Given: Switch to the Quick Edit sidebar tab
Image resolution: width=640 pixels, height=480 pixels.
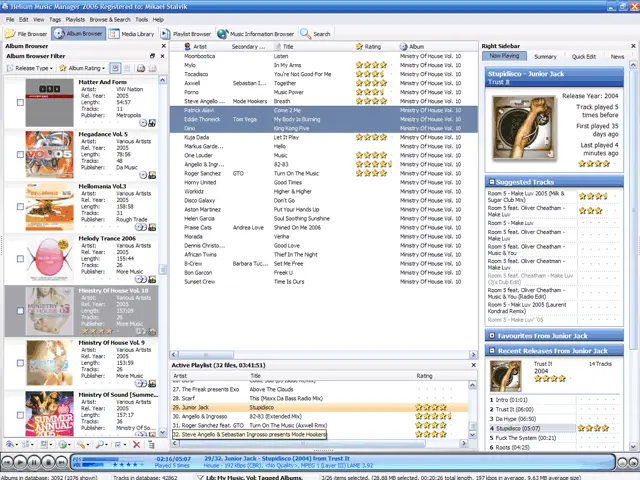Looking at the screenshot, I should (583, 56).
